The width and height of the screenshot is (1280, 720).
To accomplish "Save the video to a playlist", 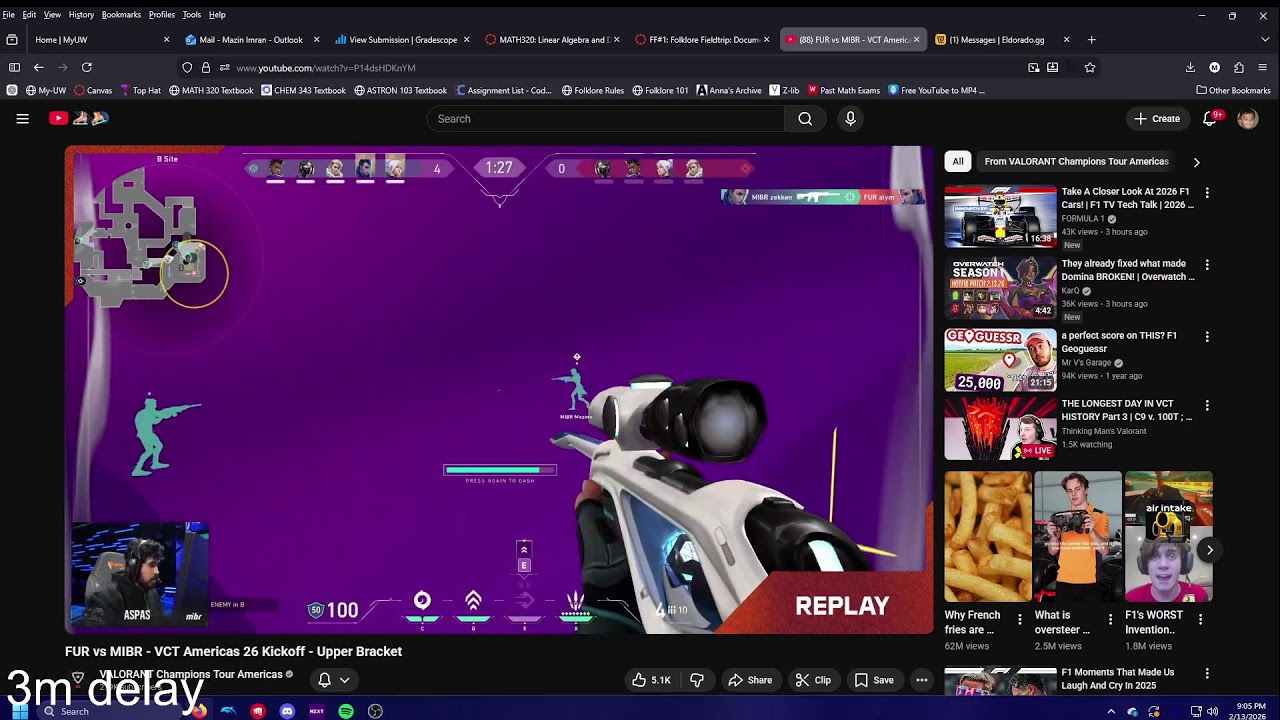I will (874, 680).
